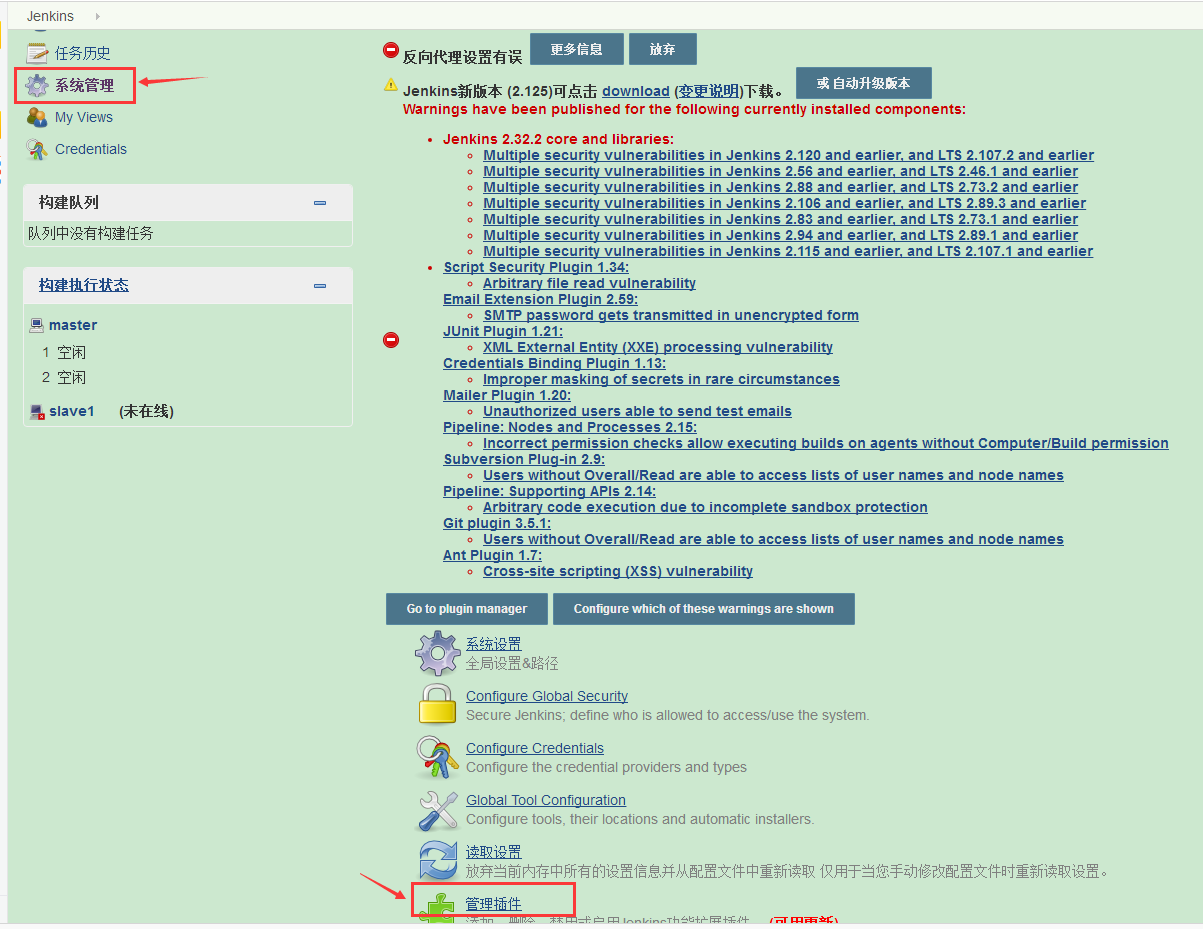Open the 变更说明 changelog link

pyautogui.click(x=708, y=91)
